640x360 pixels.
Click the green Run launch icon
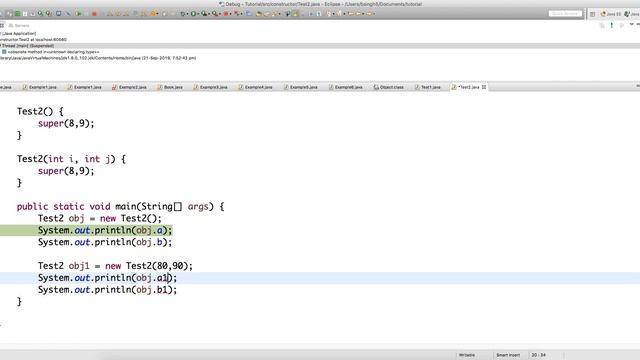pyautogui.click(x=193, y=13)
